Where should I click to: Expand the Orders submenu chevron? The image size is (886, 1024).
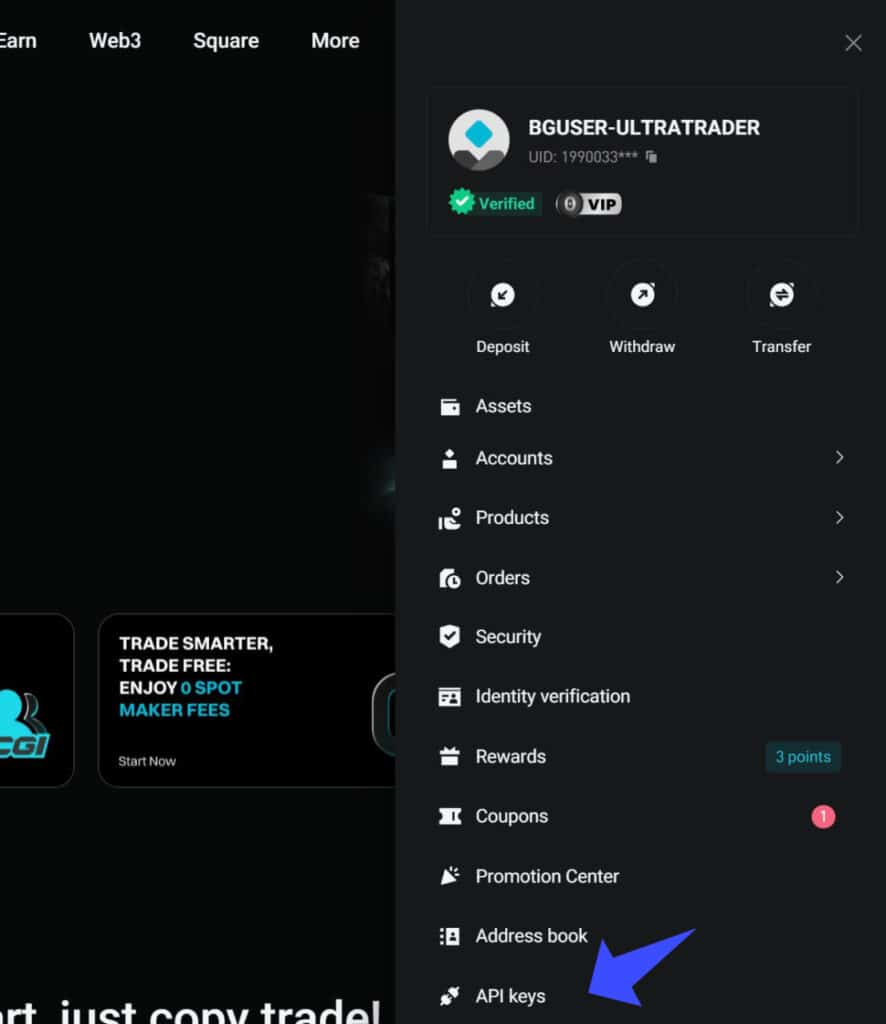839,577
